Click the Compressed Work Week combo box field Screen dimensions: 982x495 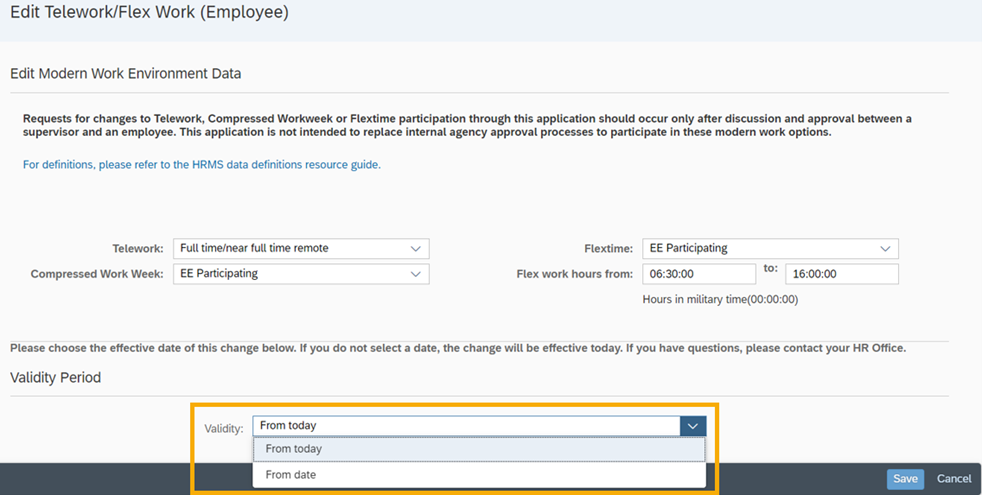290,273
